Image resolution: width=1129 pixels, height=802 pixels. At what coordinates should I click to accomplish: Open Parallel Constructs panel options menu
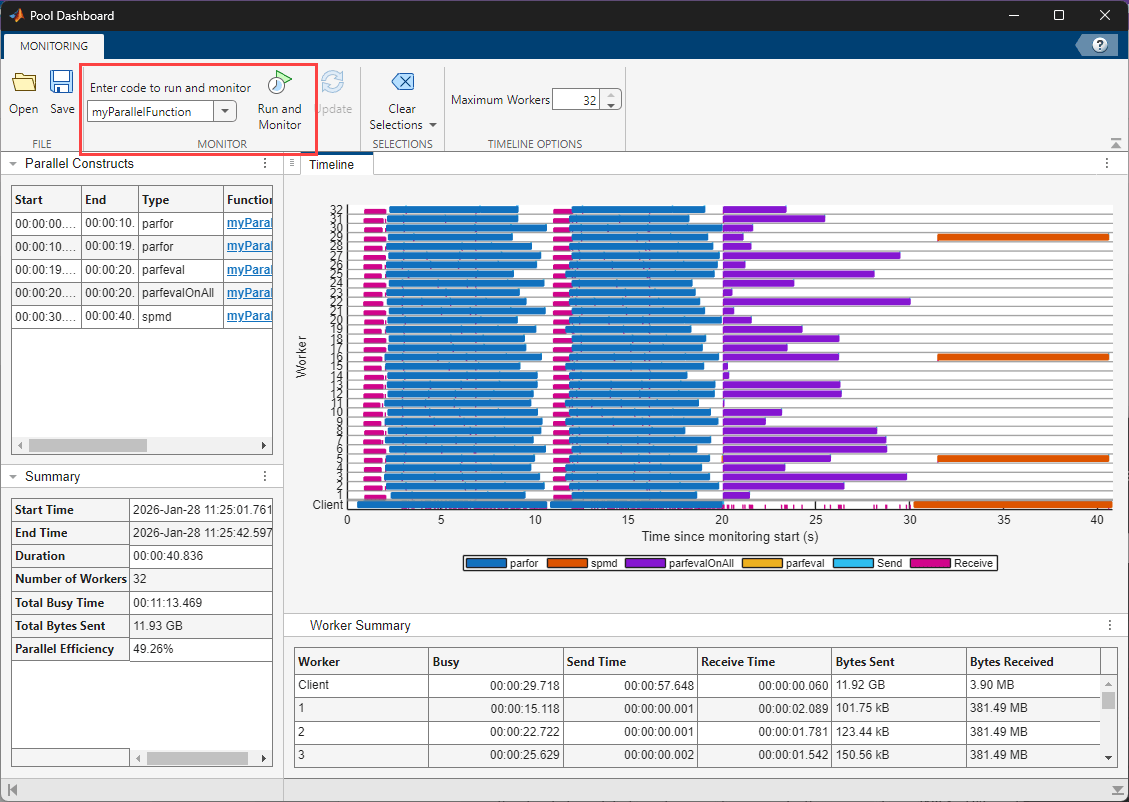click(266, 163)
